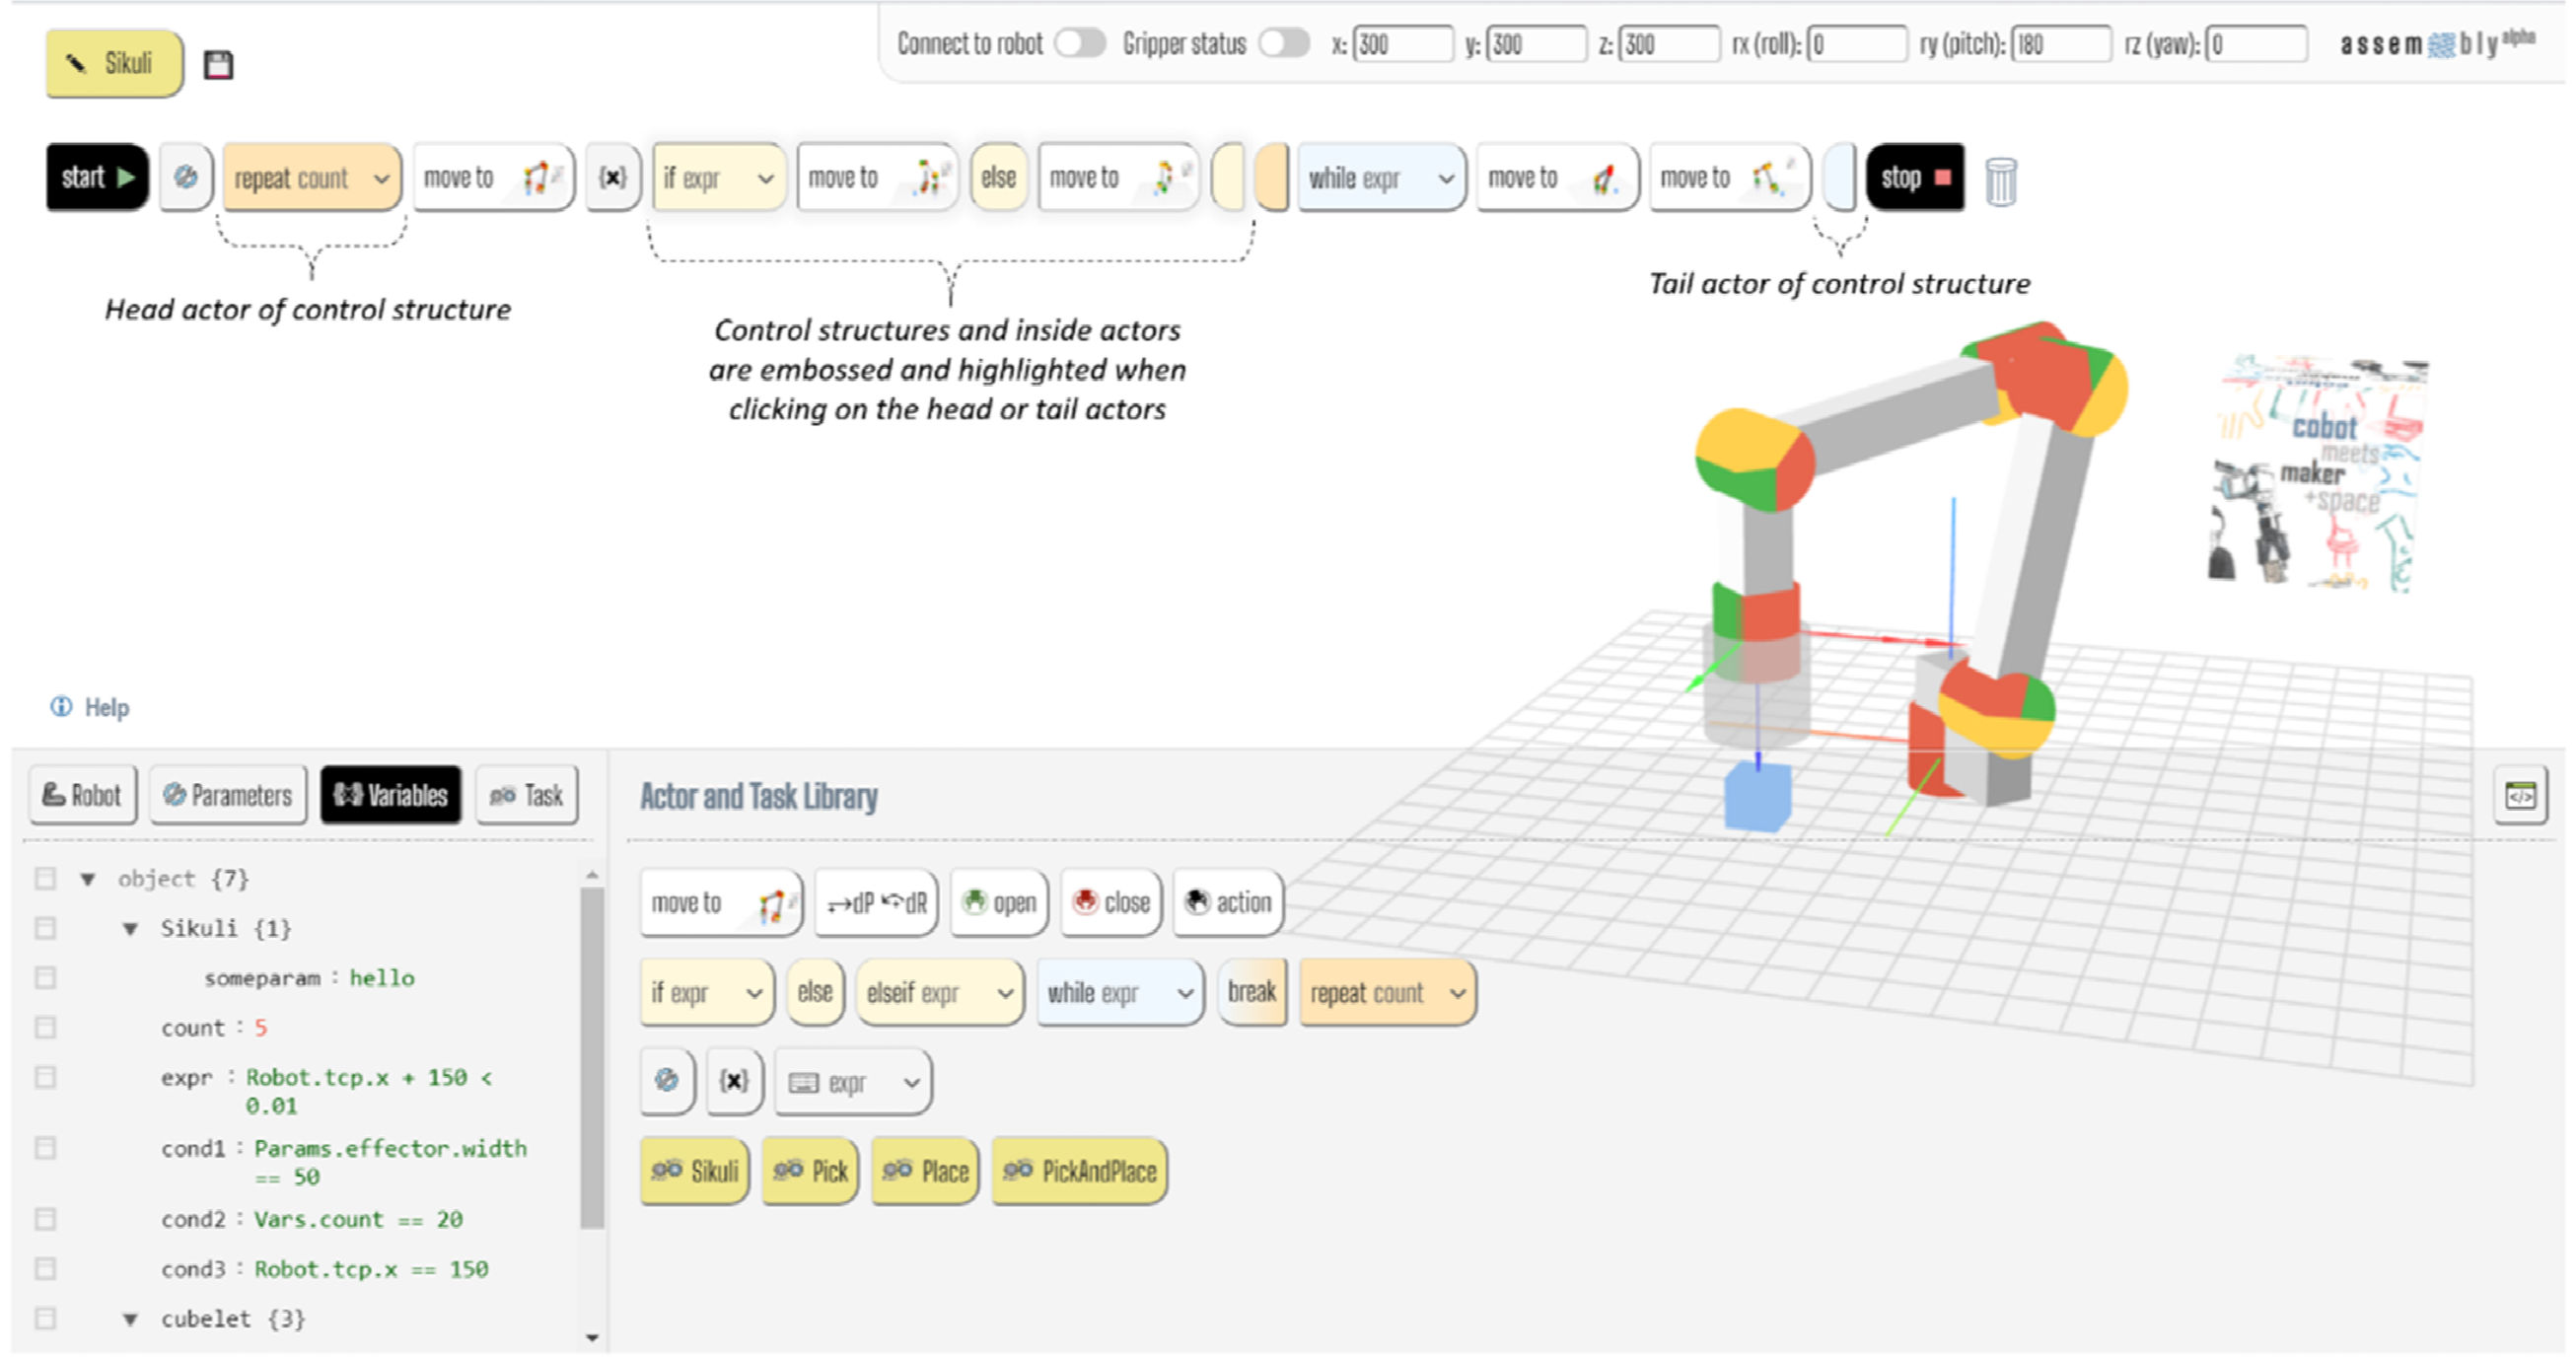Toggle the Gripper status switch
The height and width of the screenshot is (1357, 2576).
[1284, 43]
